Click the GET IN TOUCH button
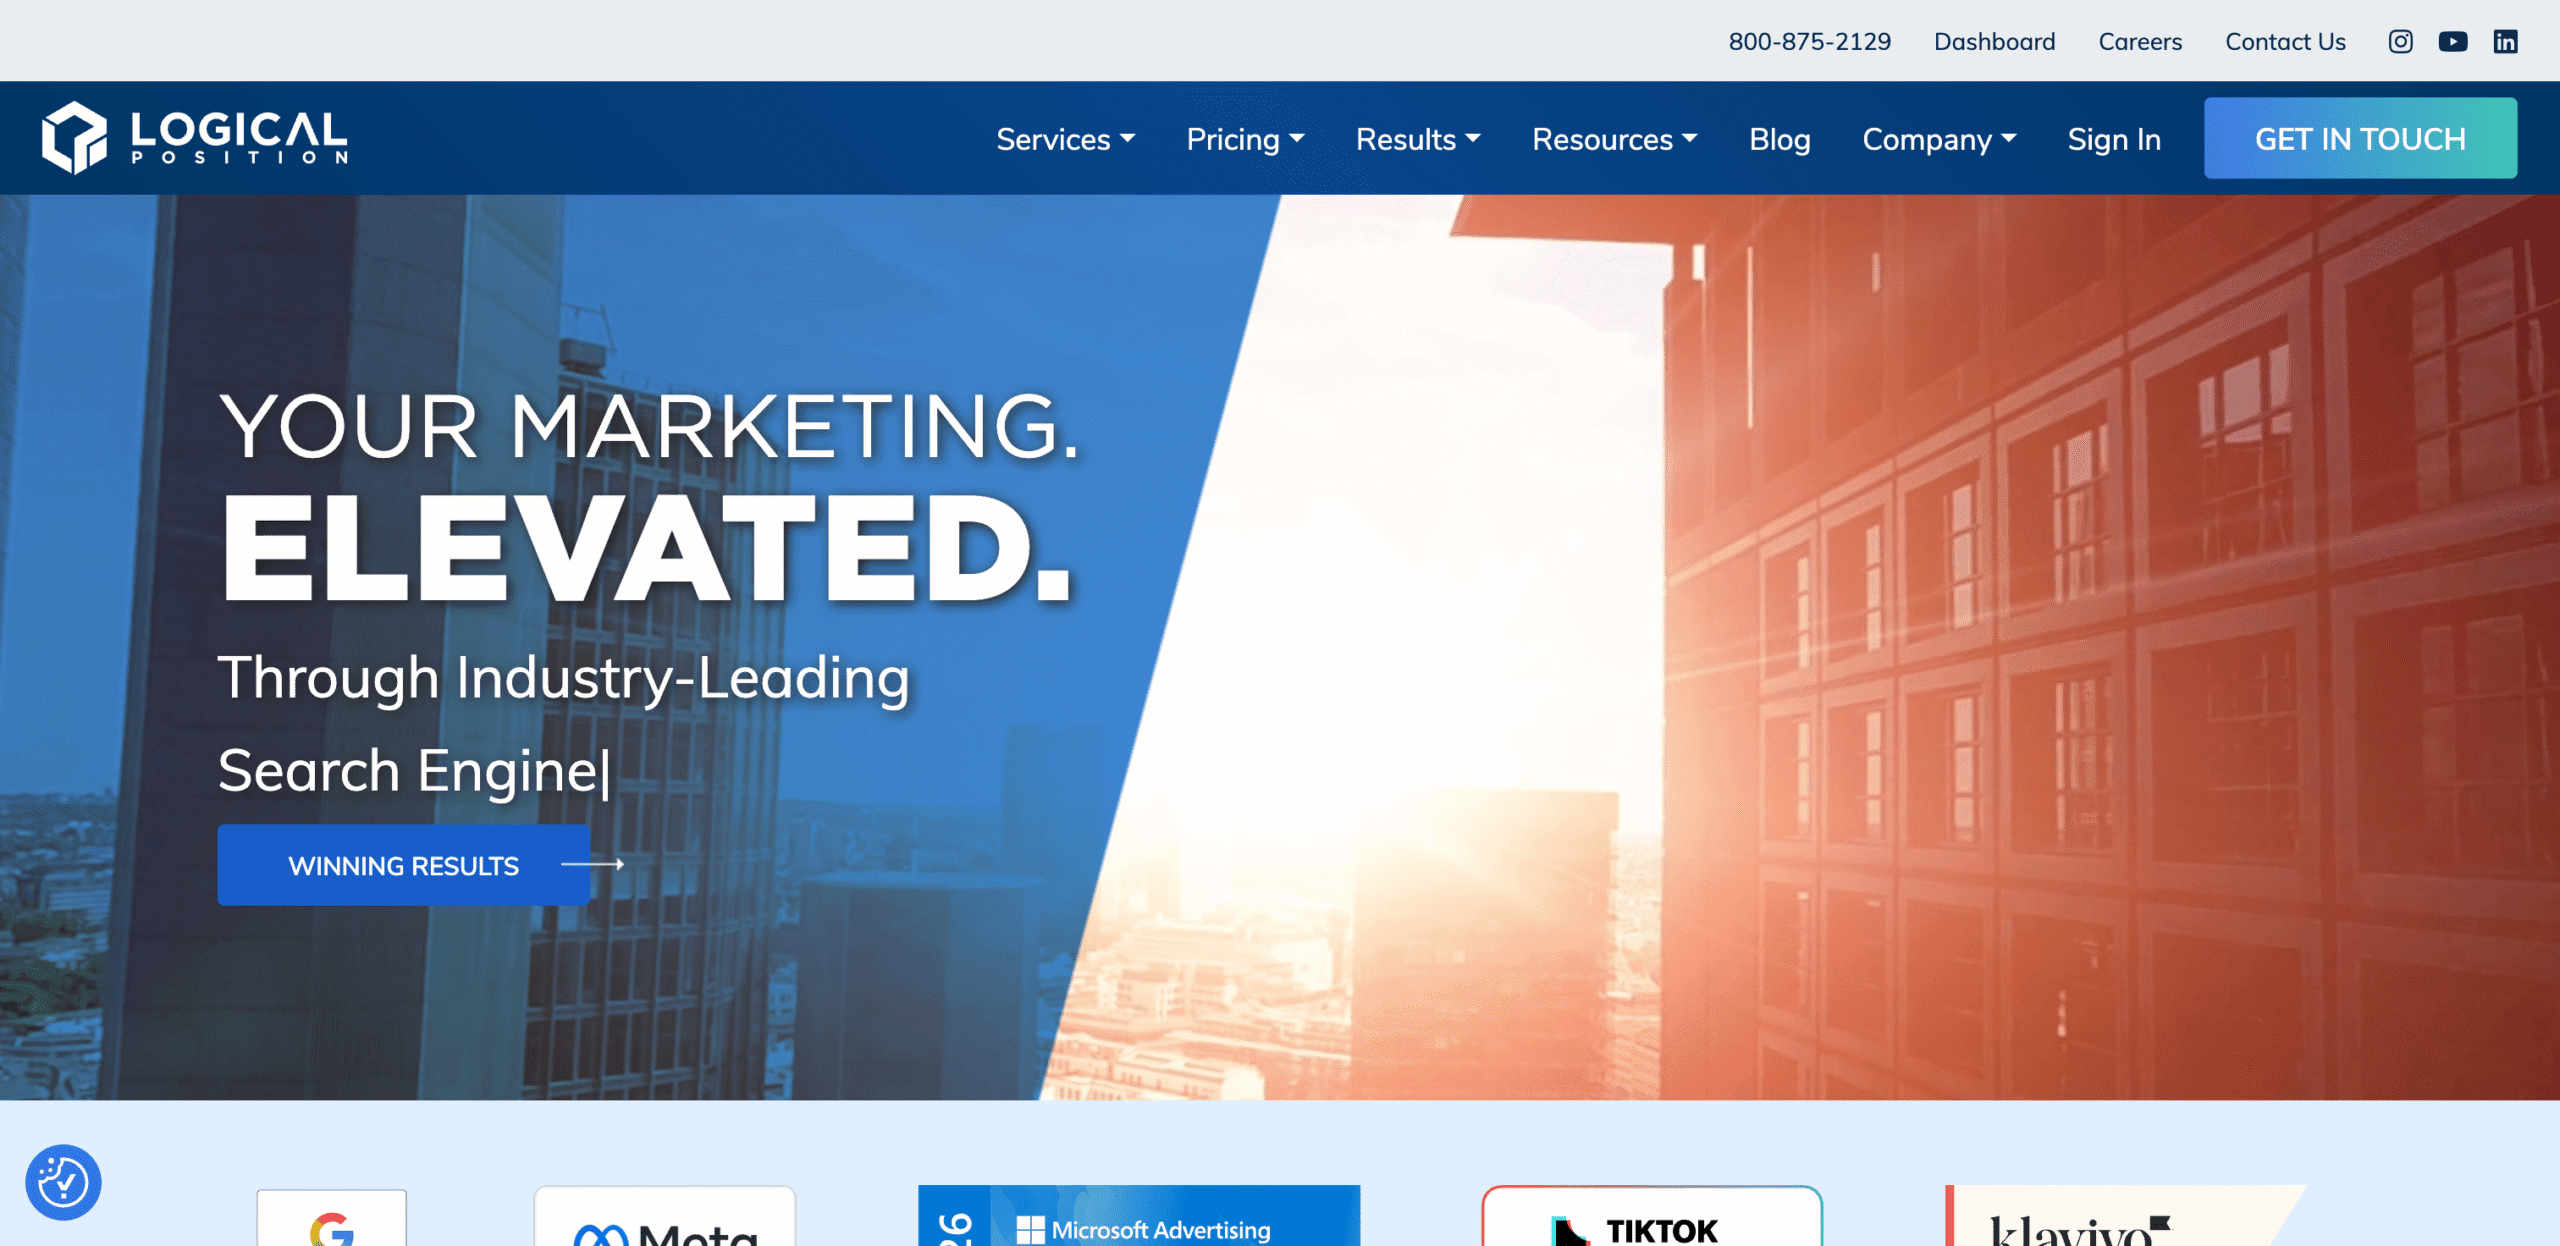Viewport: 2560px width, 1246px height. (2360, 138)
